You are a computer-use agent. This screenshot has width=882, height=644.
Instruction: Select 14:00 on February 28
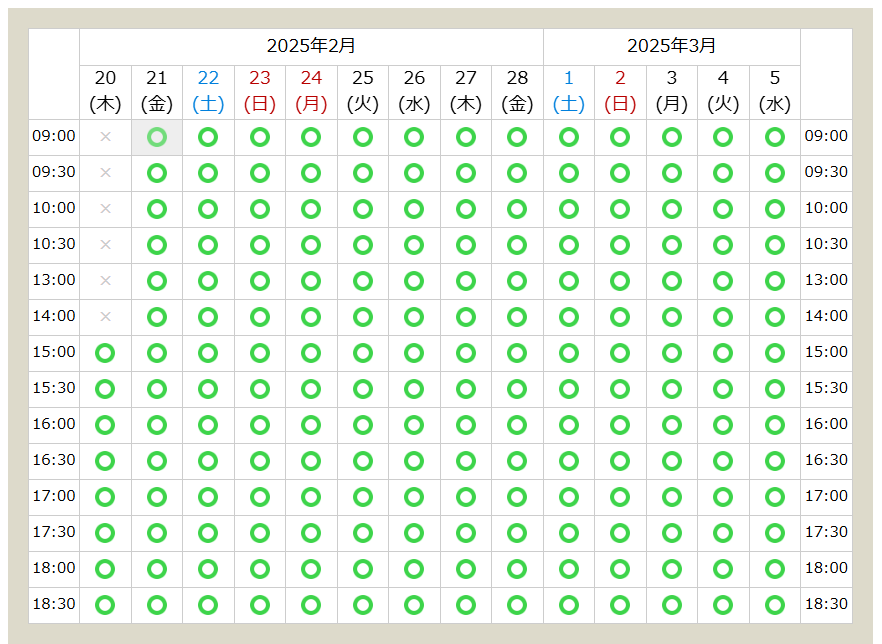(517, 317)
